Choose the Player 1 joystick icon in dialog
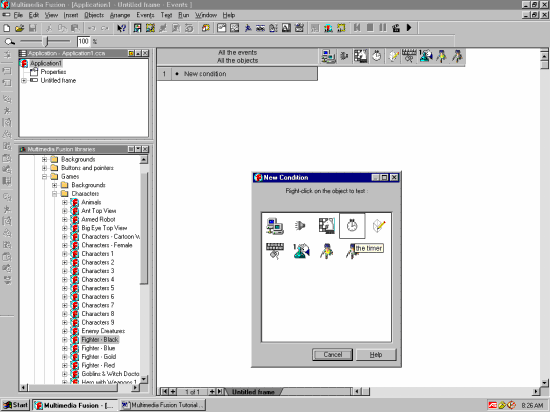551x413 pixels. [x=301, y=251]
